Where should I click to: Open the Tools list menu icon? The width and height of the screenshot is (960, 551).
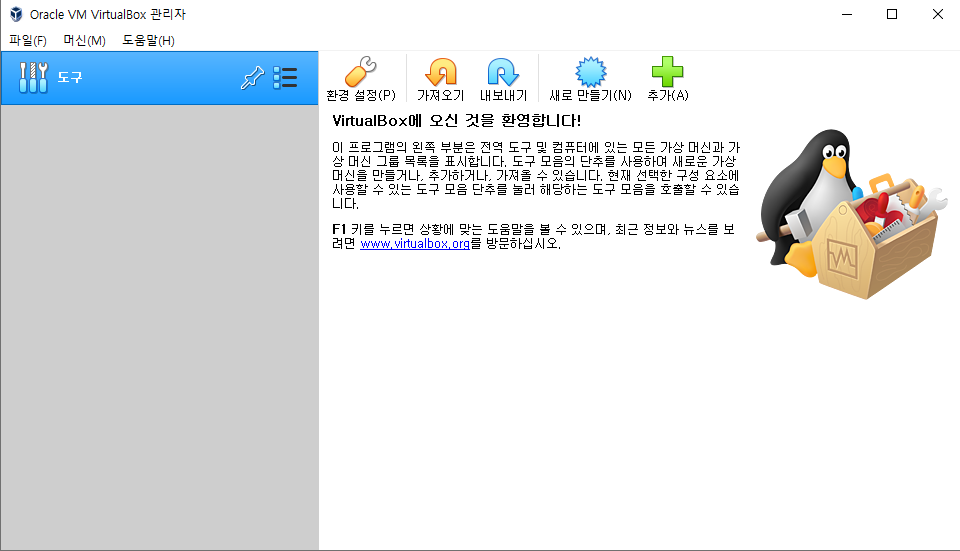pos(285,78)
